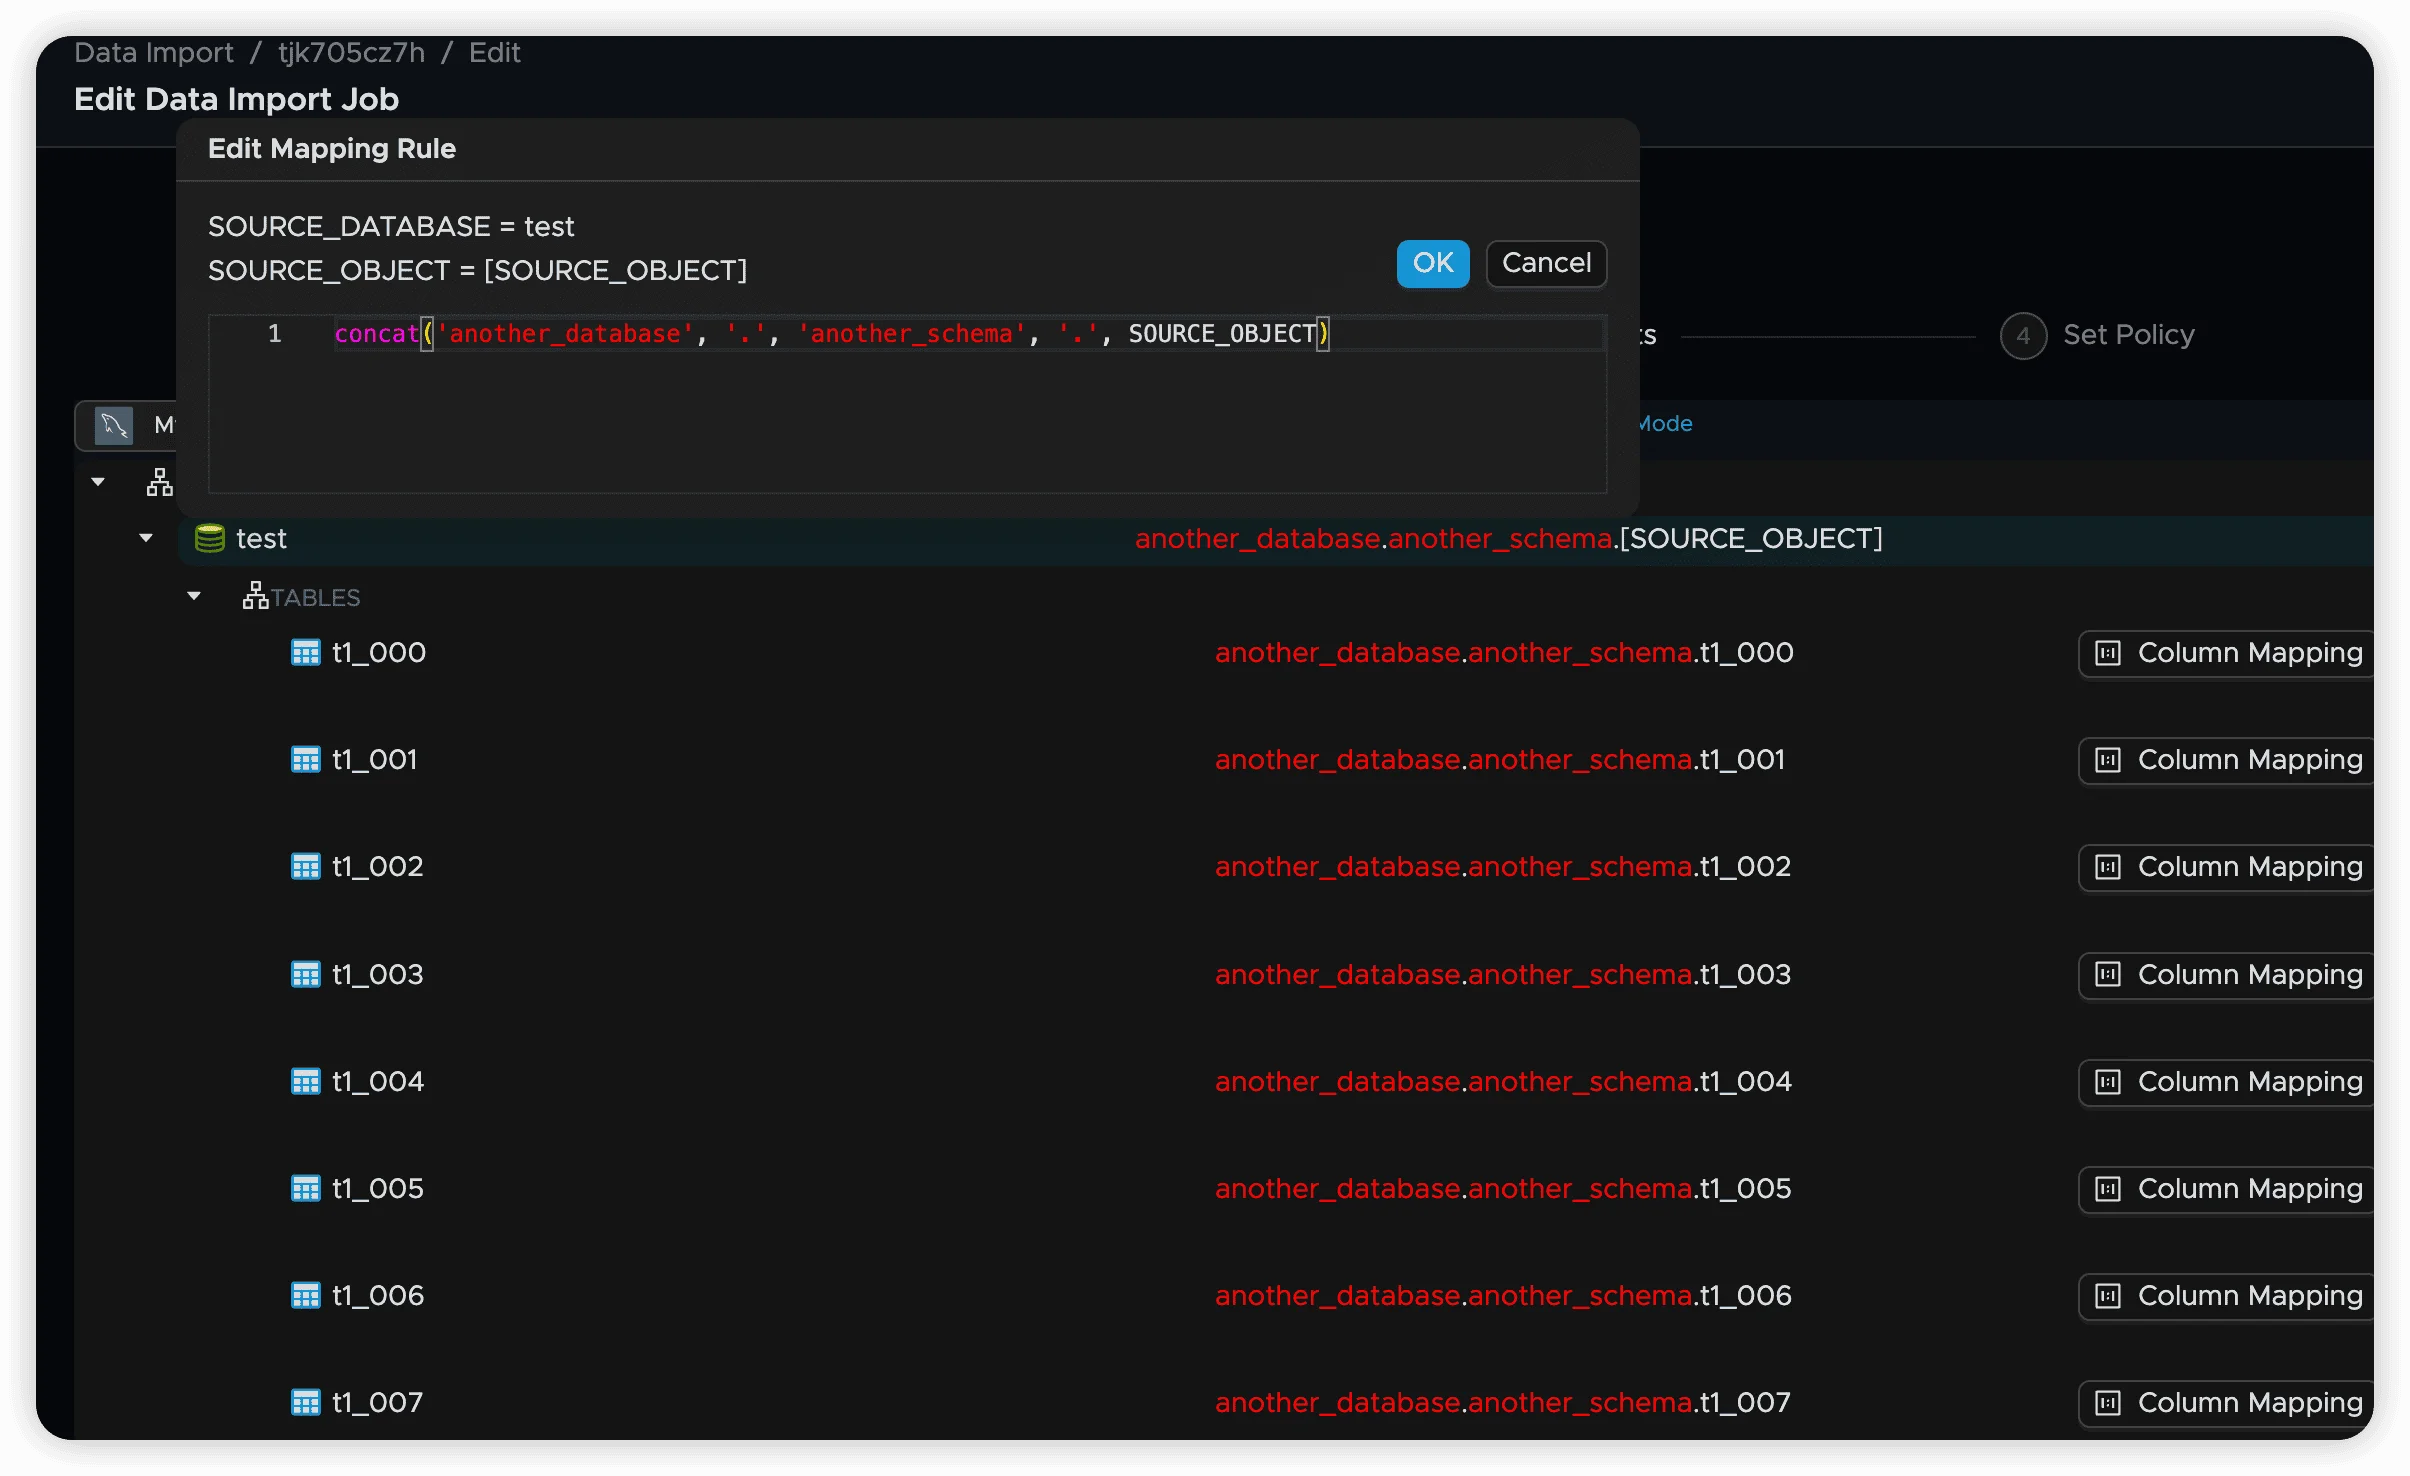Open Column Mapping for t1_001

[2228, 761]
